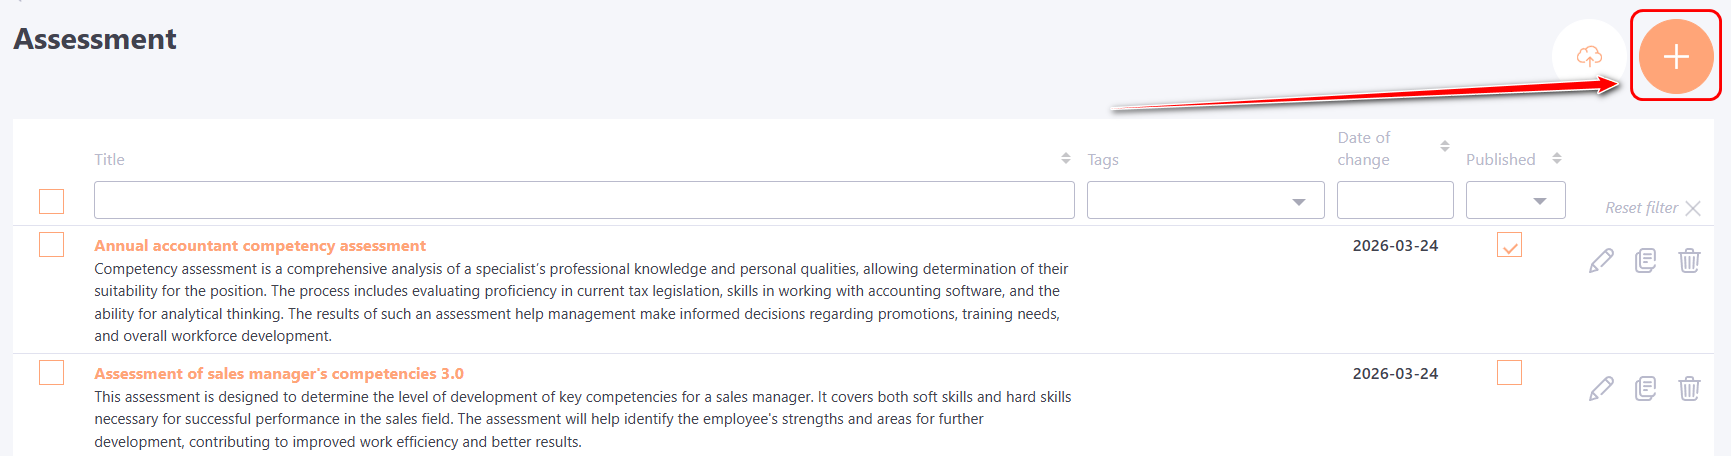1731x456 pixels.
Task: Edit the sales manager's competencies assessment
Action: tap(1601, 388)
